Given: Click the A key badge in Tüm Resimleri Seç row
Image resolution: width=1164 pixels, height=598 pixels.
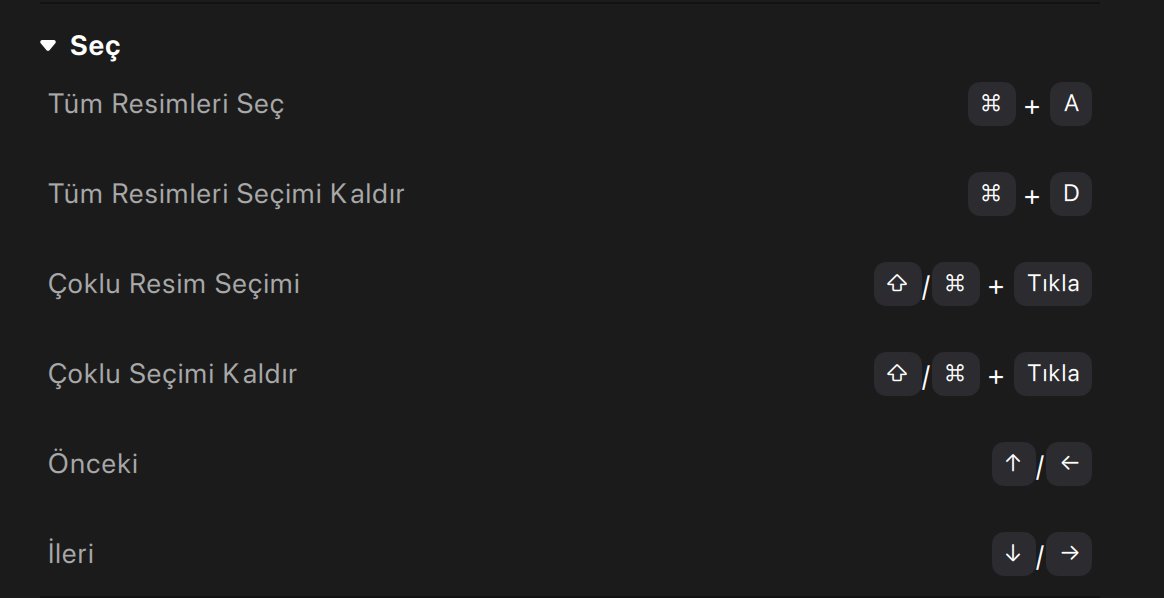Looking at the screenshot, I should click(x=1071, y=104).
